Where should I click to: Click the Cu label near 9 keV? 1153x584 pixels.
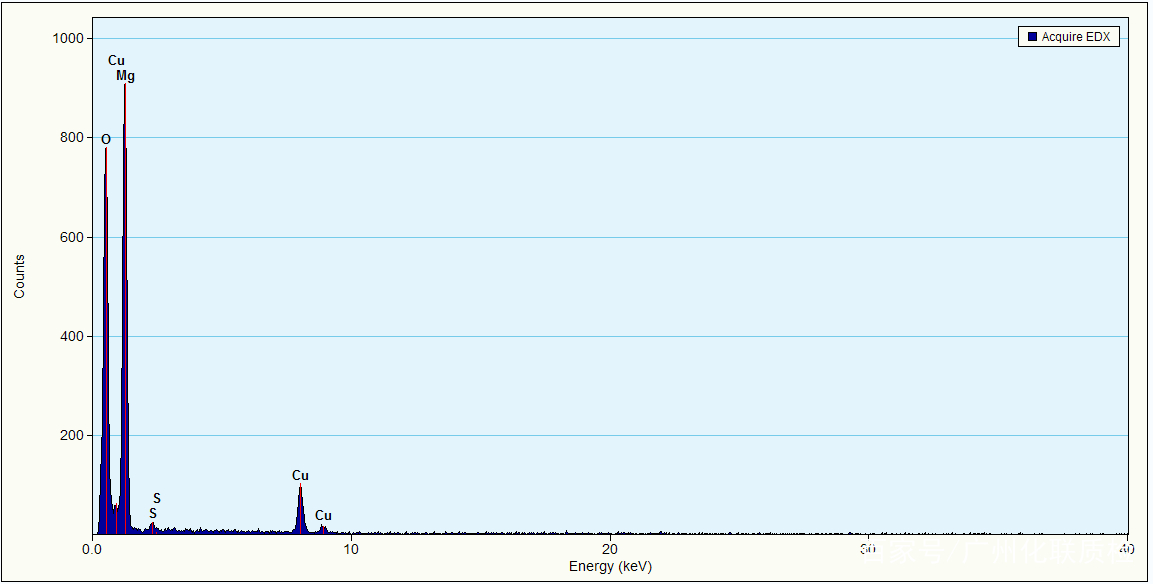[323, 516]
